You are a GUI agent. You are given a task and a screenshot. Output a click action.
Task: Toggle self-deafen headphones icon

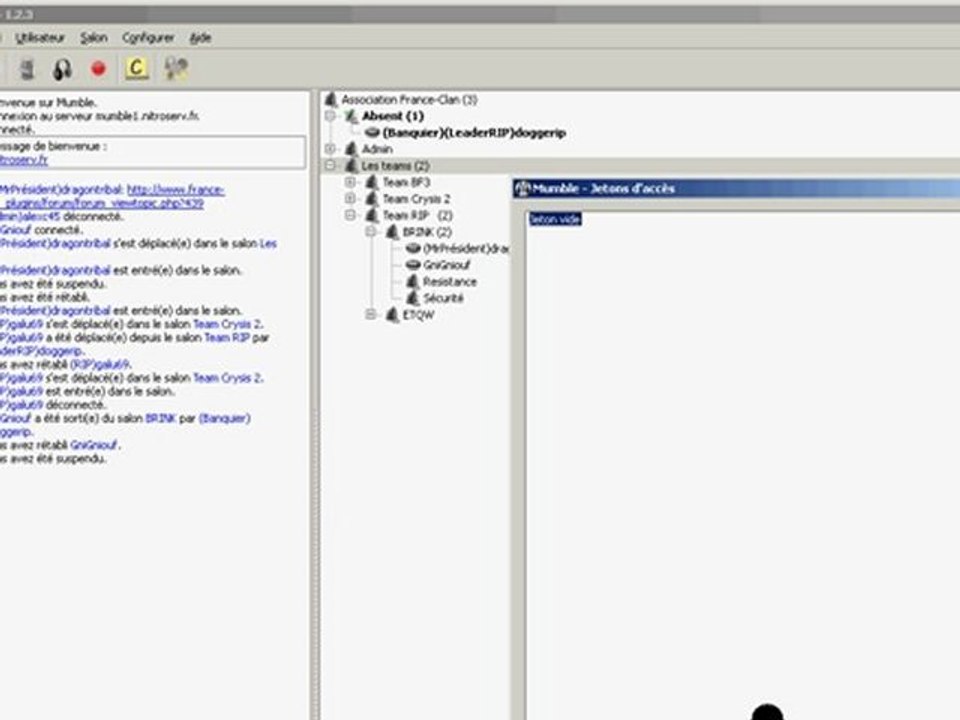62,69
